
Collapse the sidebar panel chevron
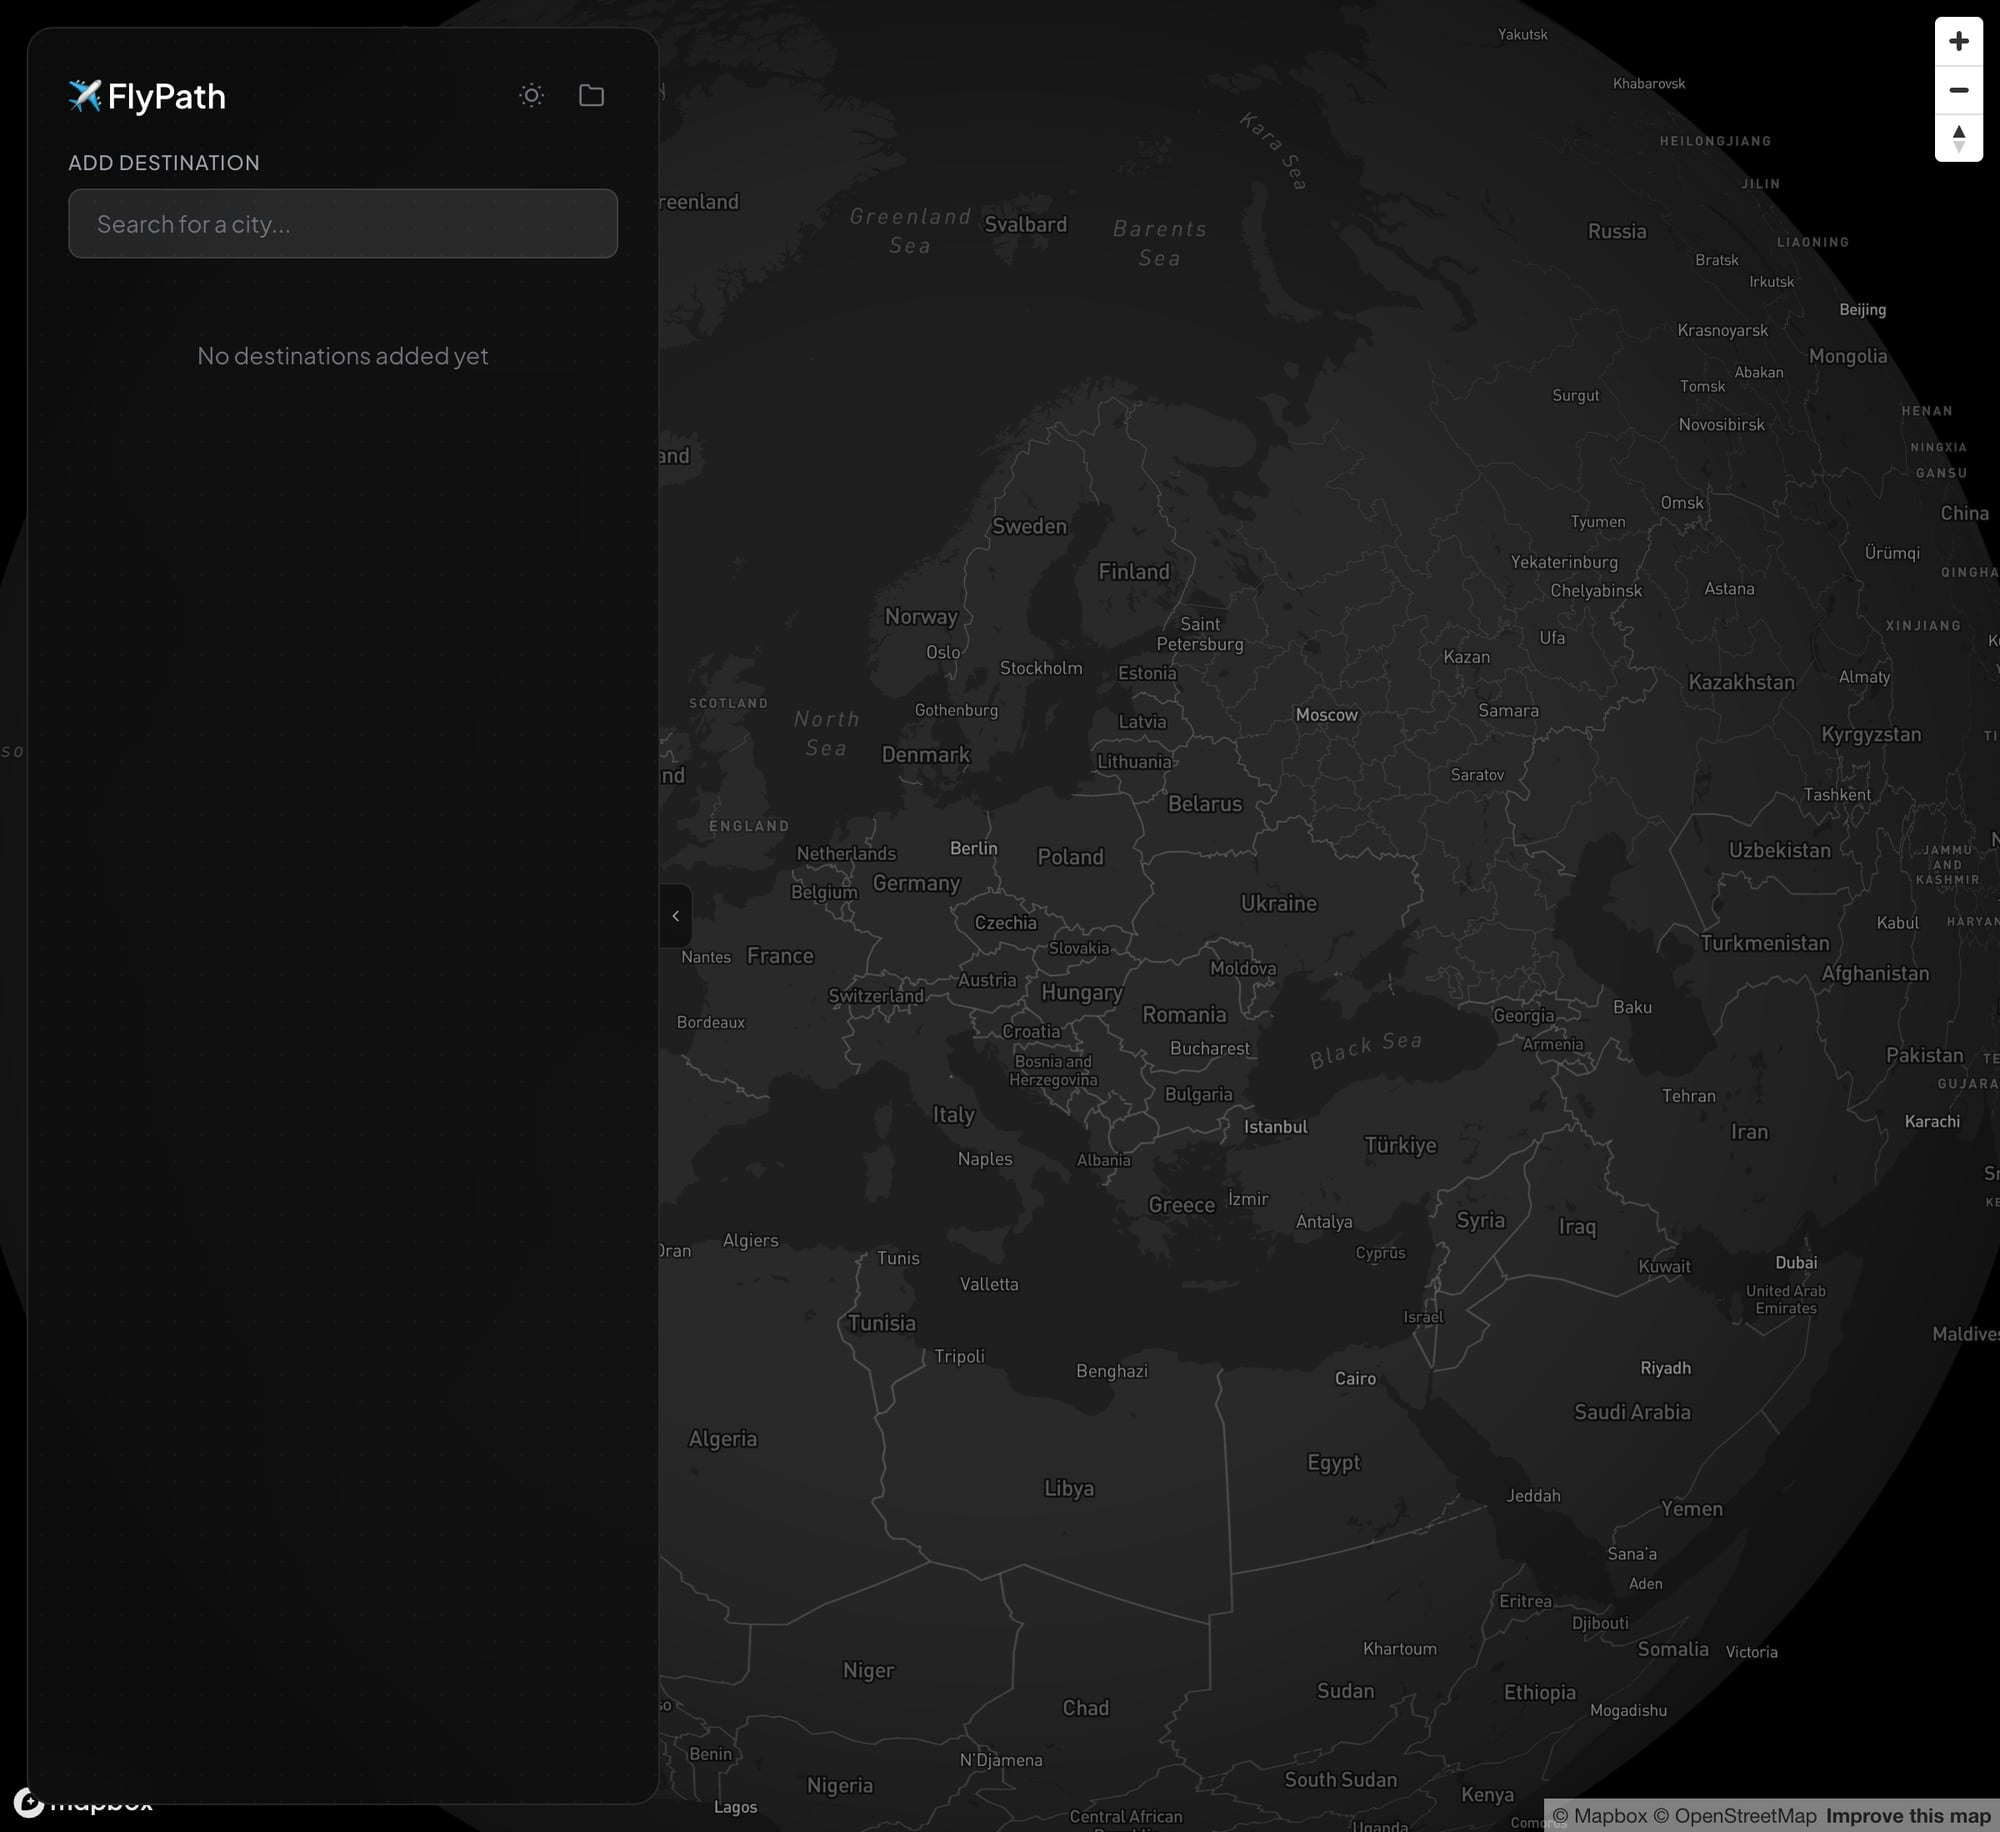676,916
